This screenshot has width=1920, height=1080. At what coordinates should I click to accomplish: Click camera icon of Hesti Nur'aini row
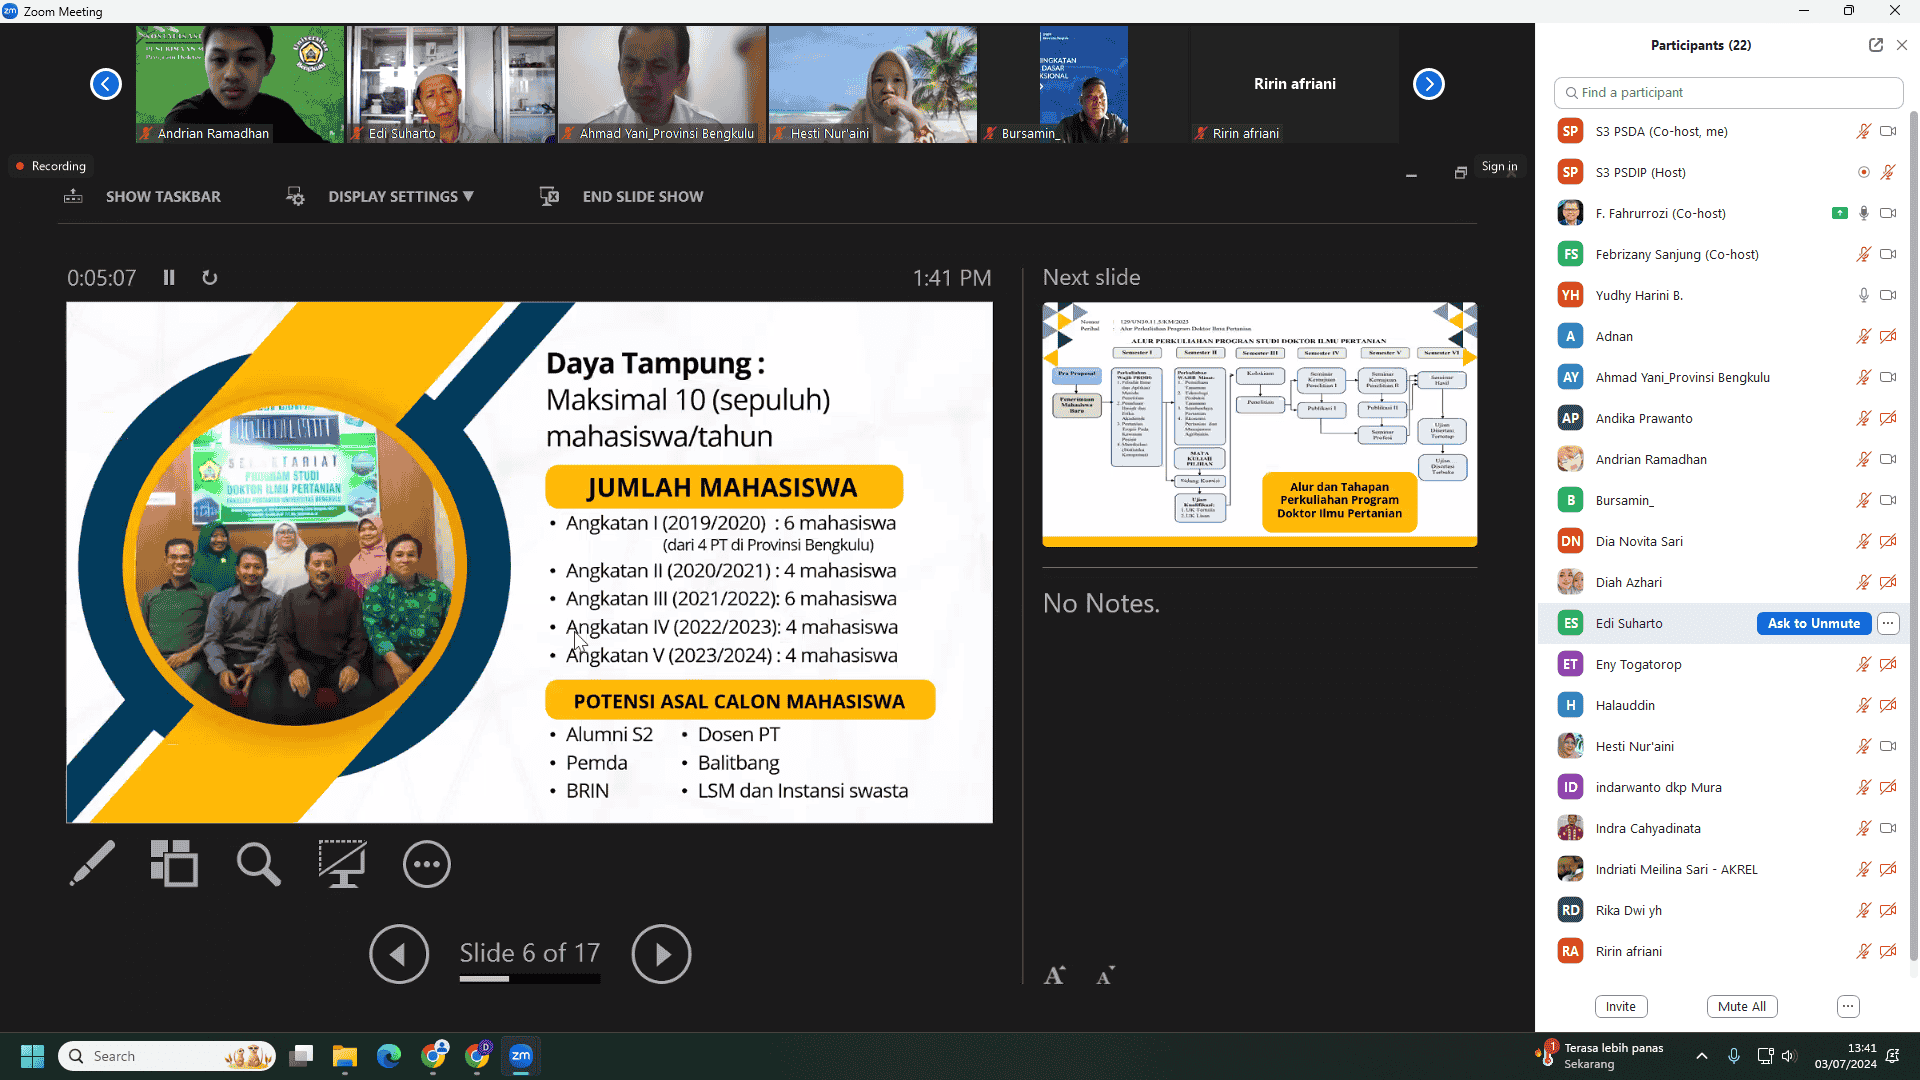pos(1888,746)
